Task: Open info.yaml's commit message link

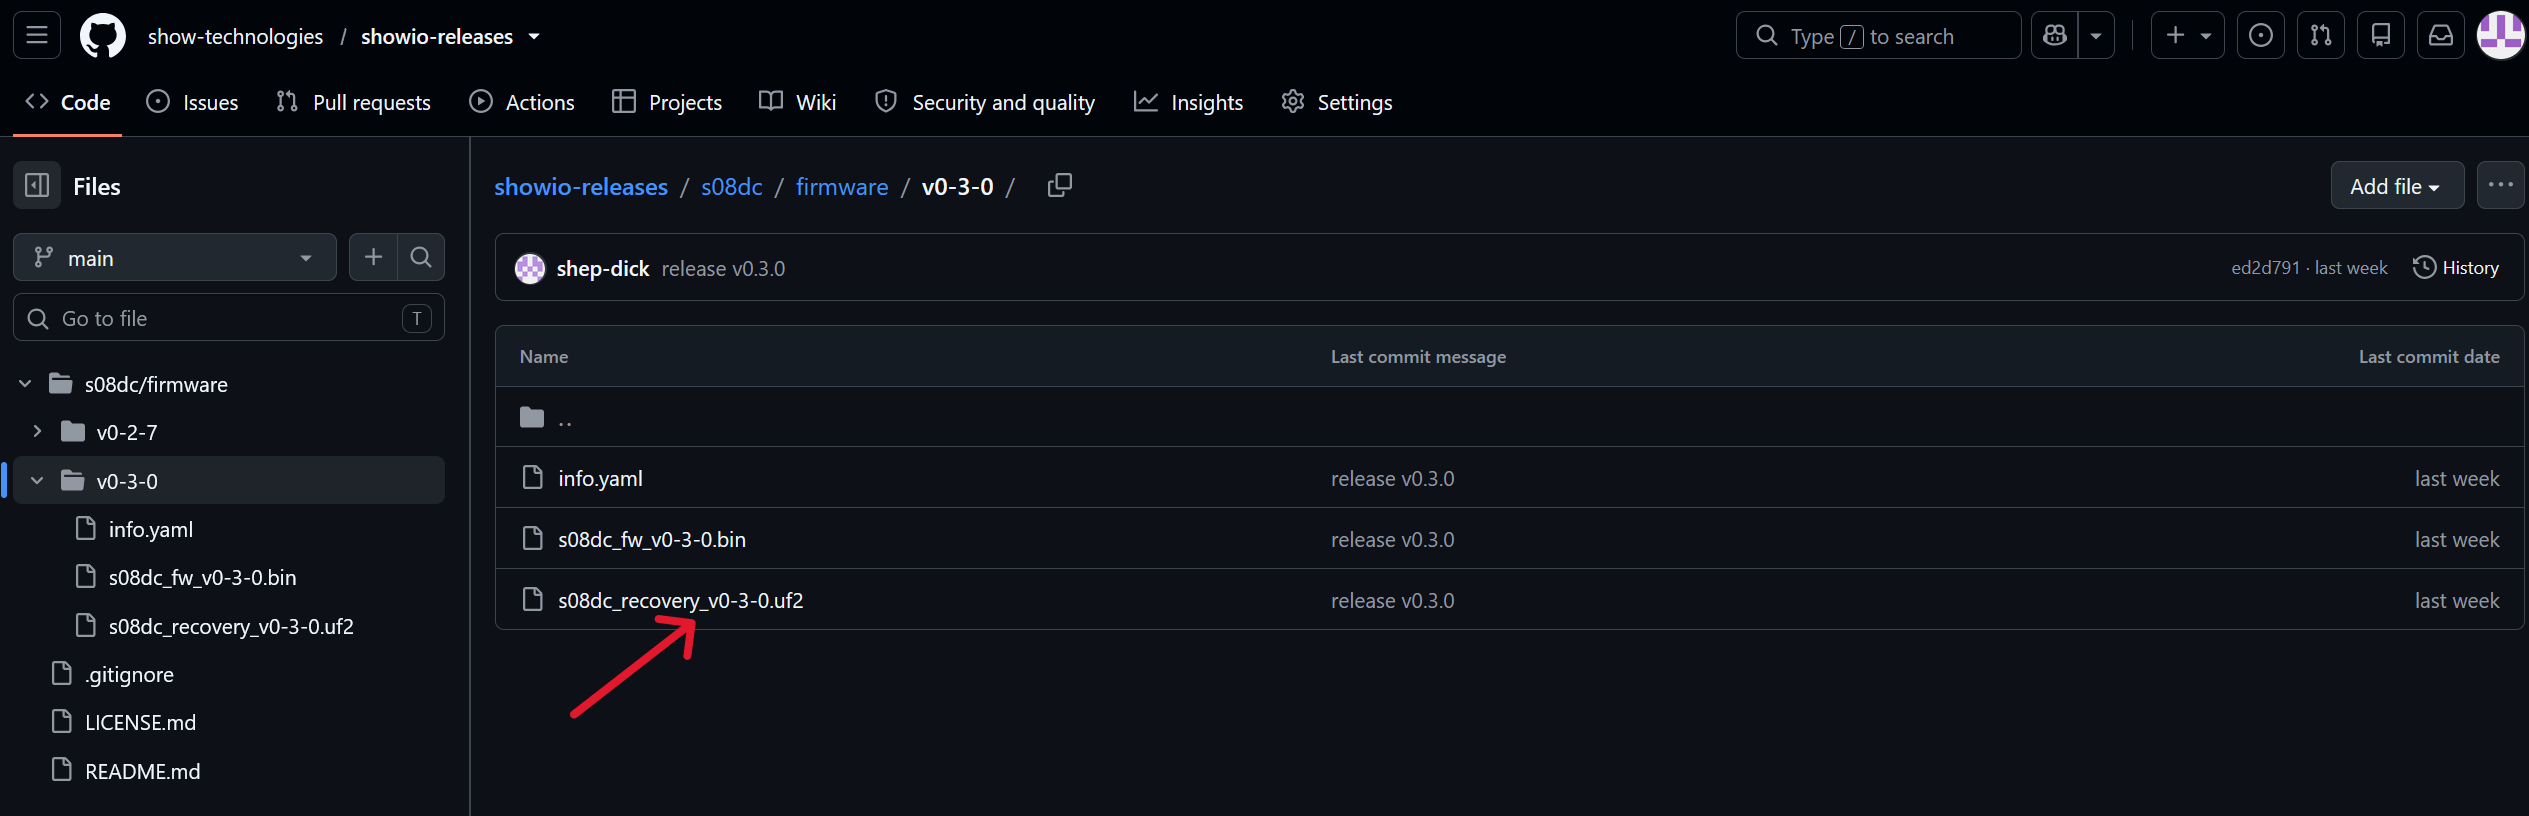Action: click(x=1392, y=478)
